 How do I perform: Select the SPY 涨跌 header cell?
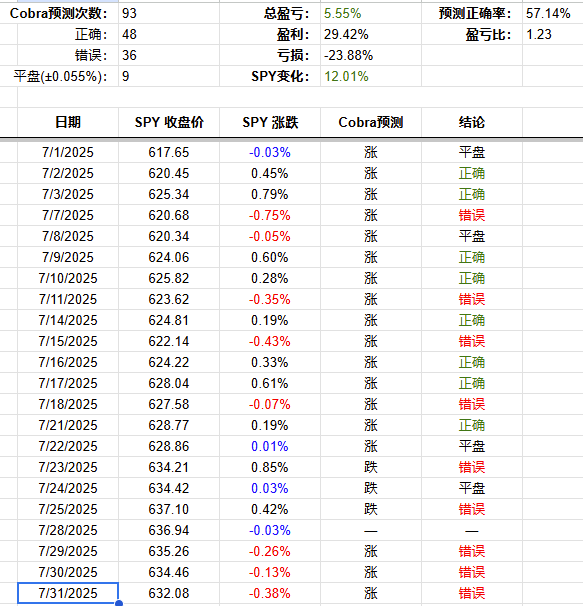[x=270, y=122]
